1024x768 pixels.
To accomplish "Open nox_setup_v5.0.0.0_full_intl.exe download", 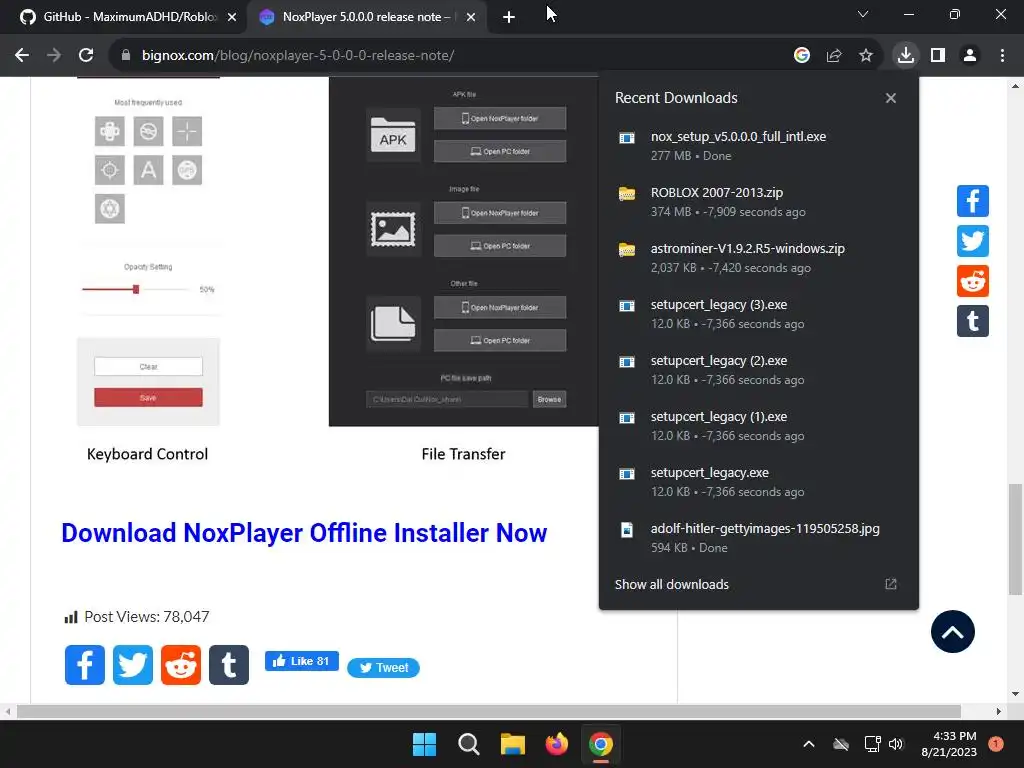I will (758, 146).
